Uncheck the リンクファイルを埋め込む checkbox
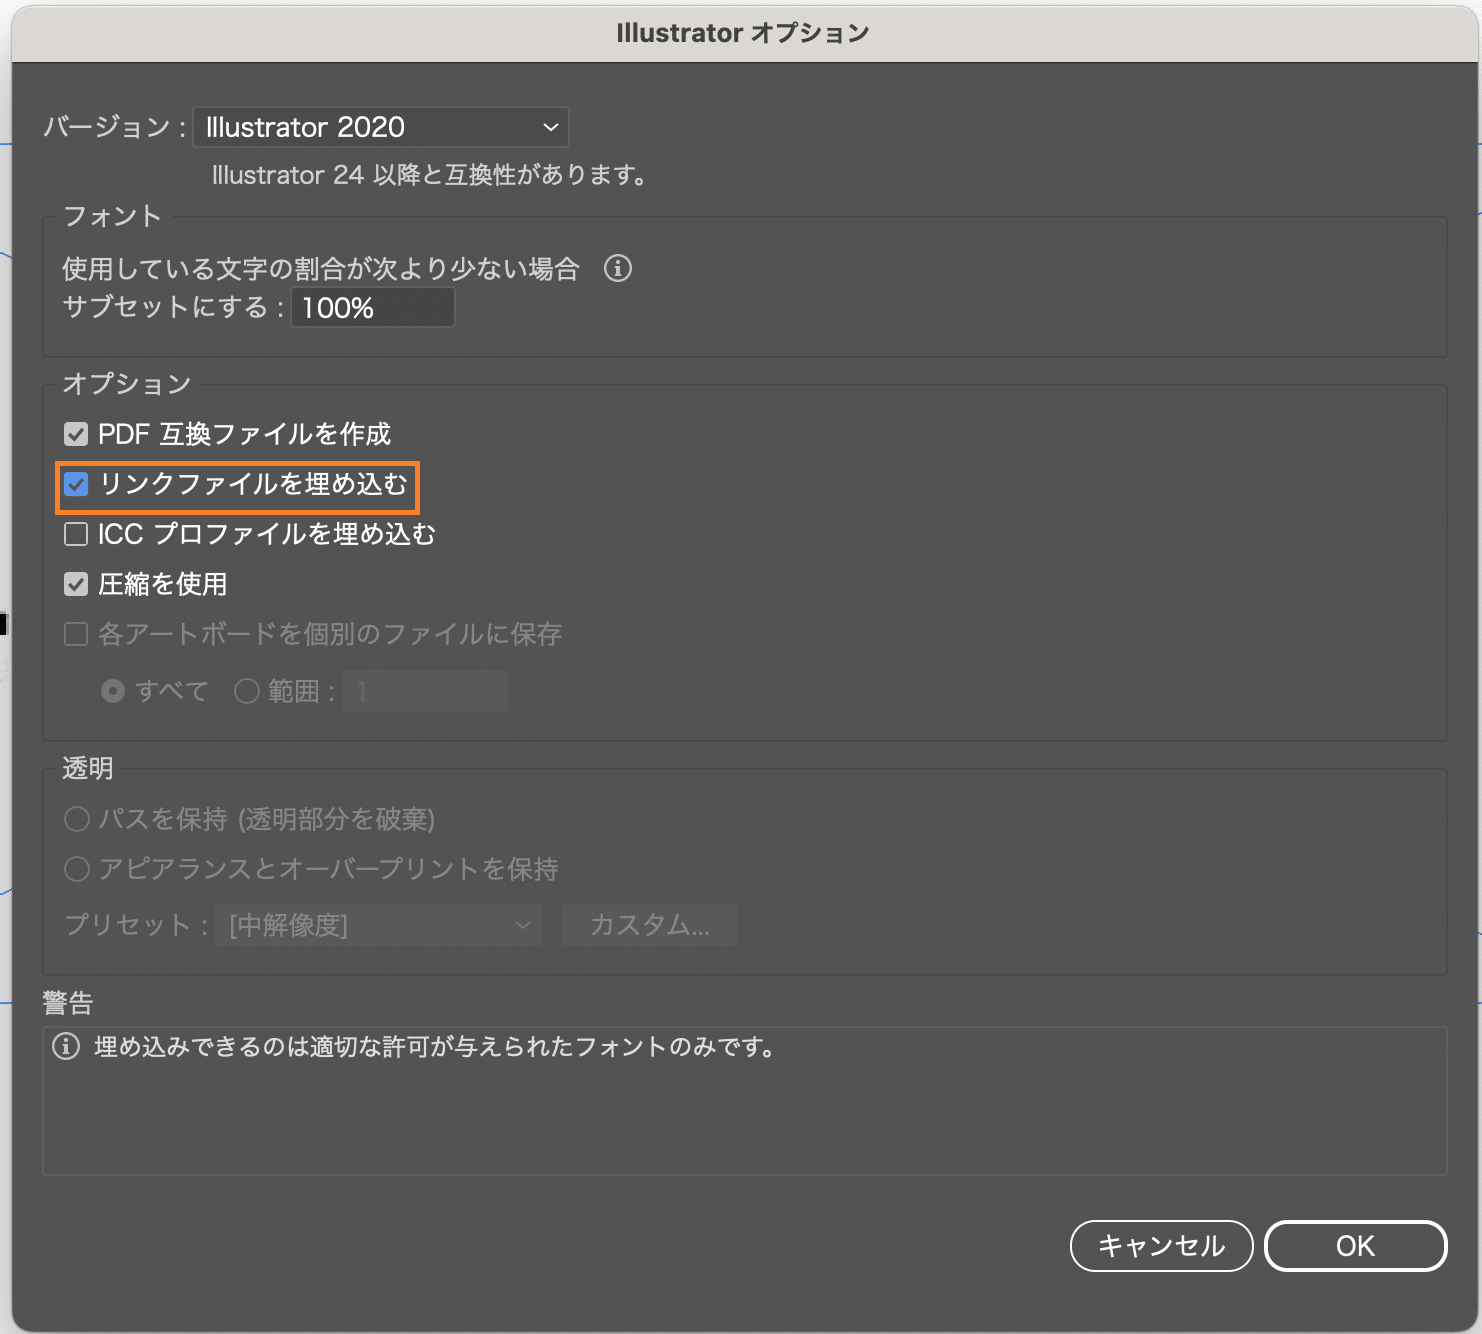 [x=76, y=485]
